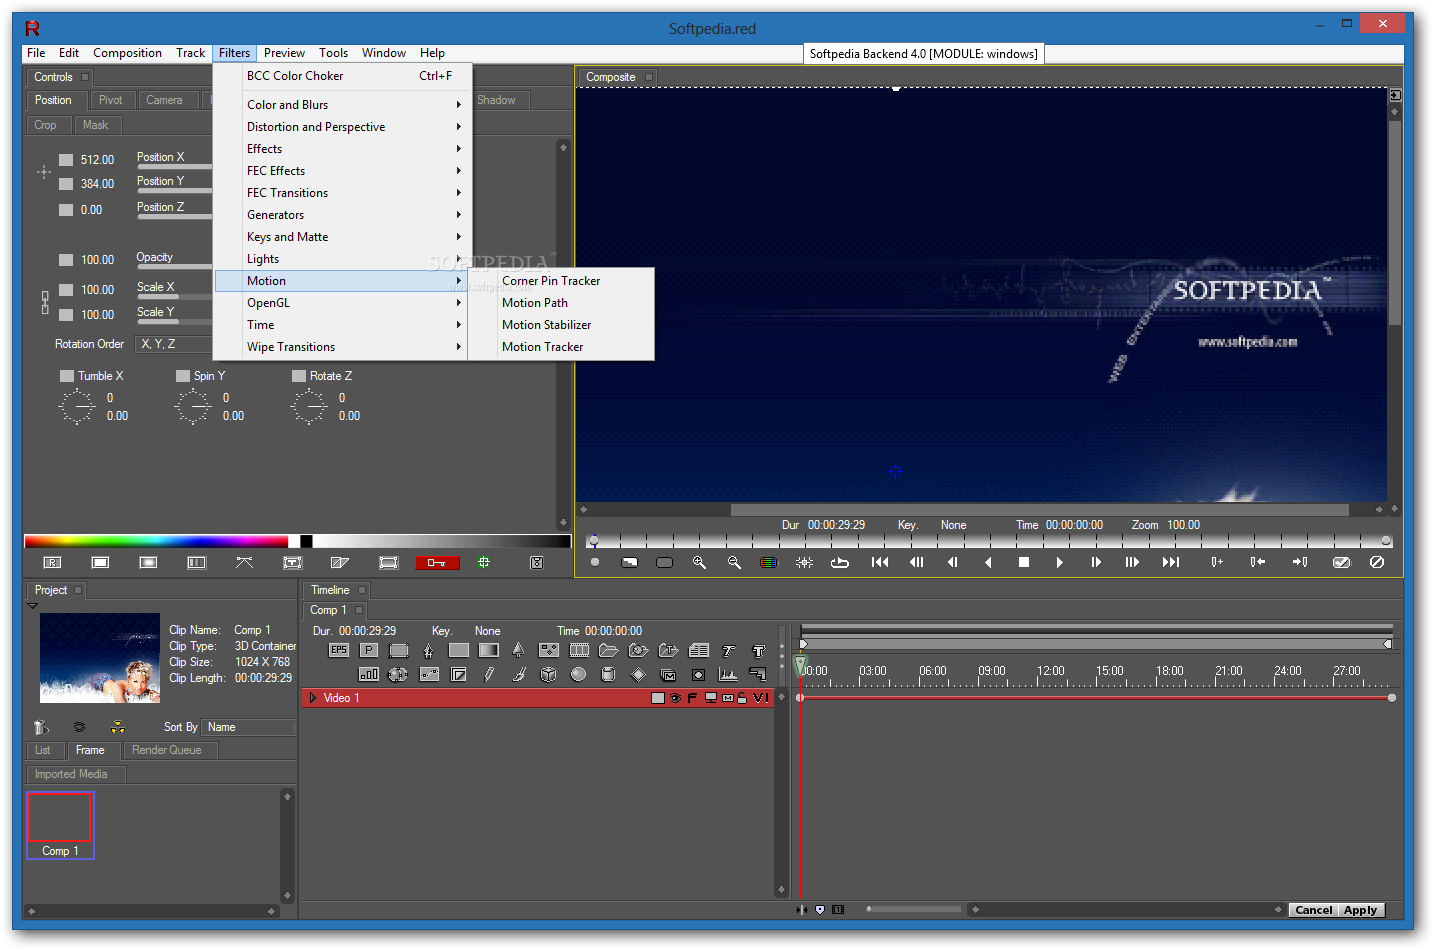Image resolution: width=1434 pixels, height=950 pixels.
Task: Expand the Keys and Matte submenu
Action: tap(342, 237)
